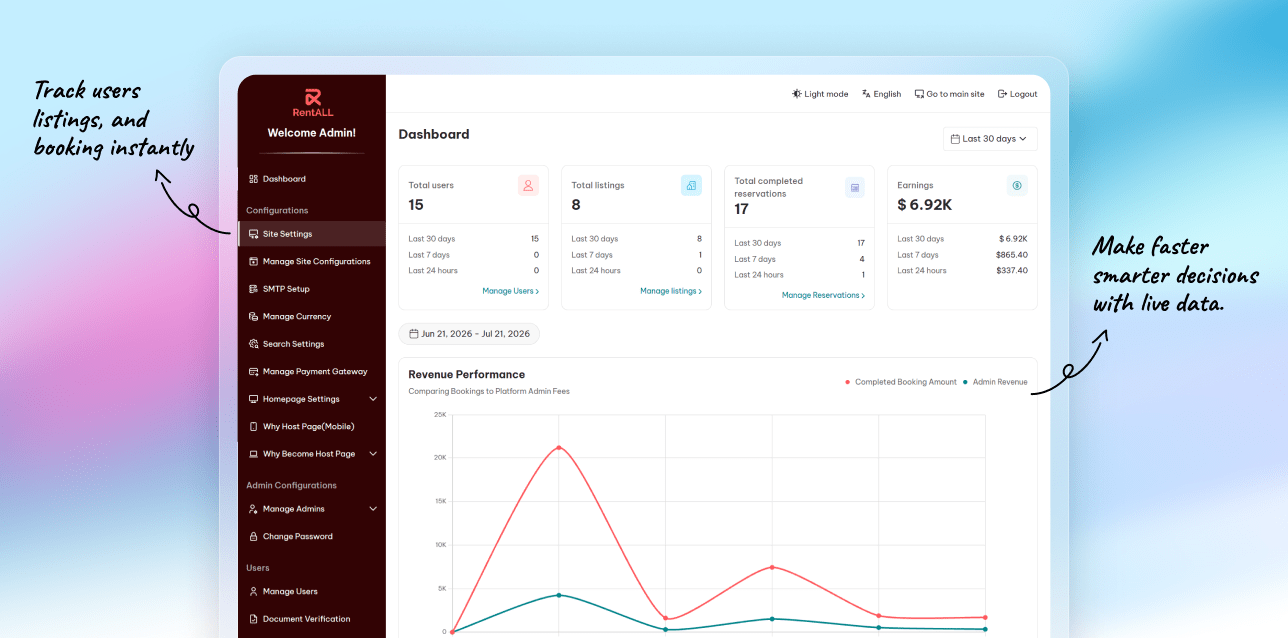Click the Manage Site Configurations icon

[254, 261]
